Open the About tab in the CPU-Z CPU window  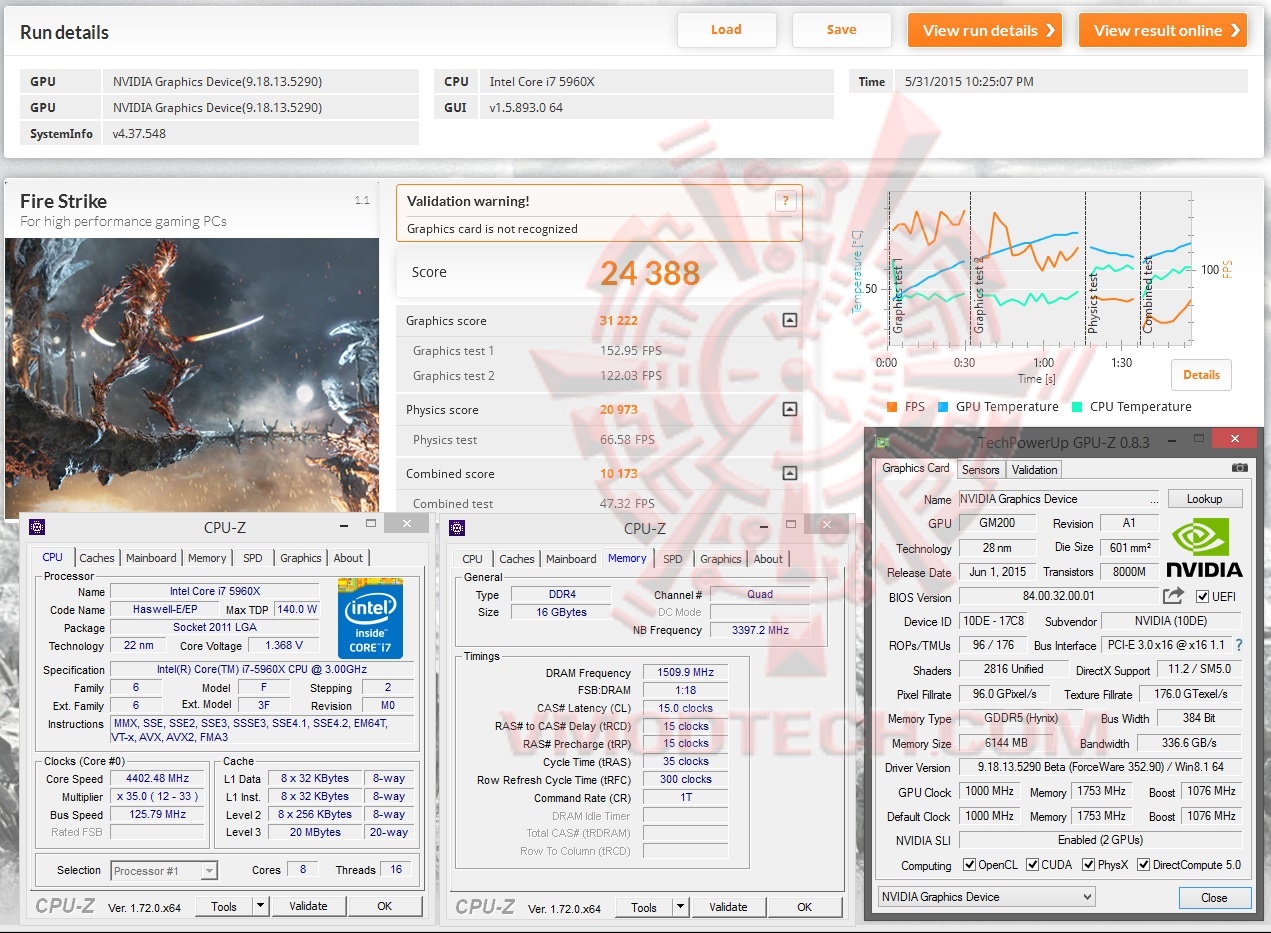tap(348, 558)
